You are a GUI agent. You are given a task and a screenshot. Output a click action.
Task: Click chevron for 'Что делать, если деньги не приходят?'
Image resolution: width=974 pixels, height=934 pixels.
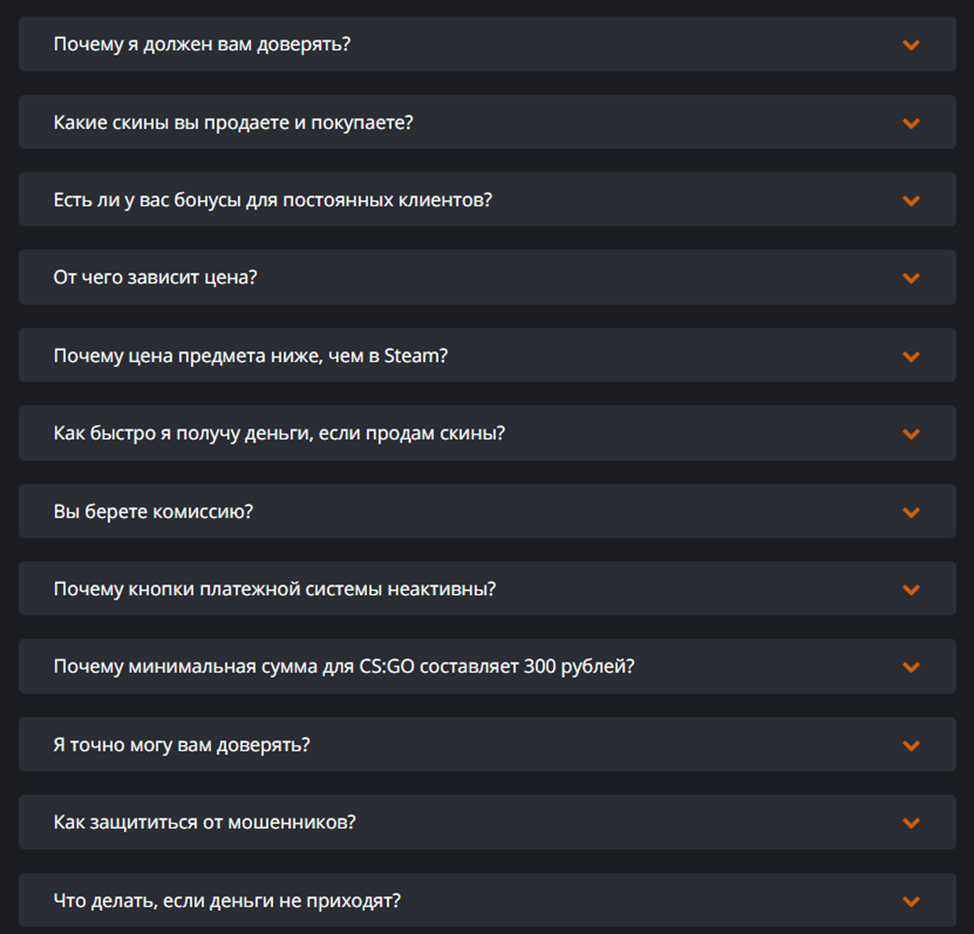click(910, 901)
